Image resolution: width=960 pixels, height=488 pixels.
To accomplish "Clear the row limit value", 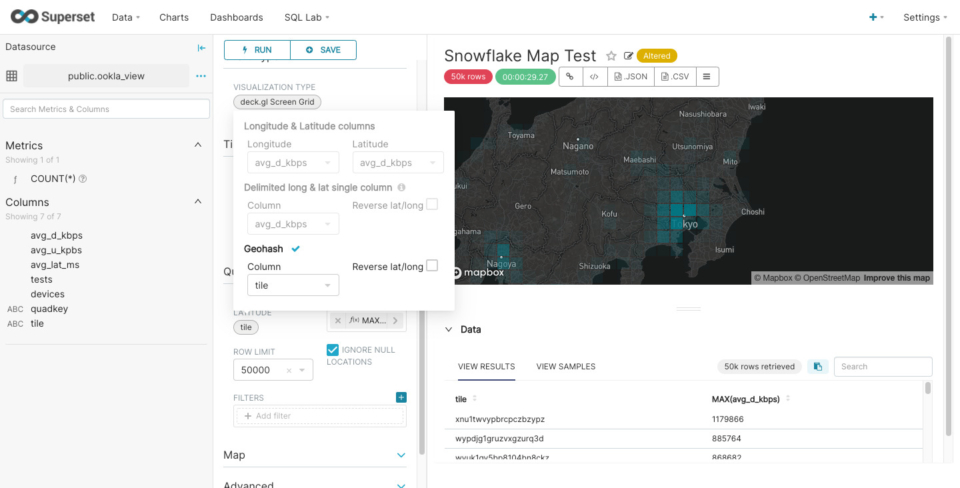I will [x=289, y=370].
